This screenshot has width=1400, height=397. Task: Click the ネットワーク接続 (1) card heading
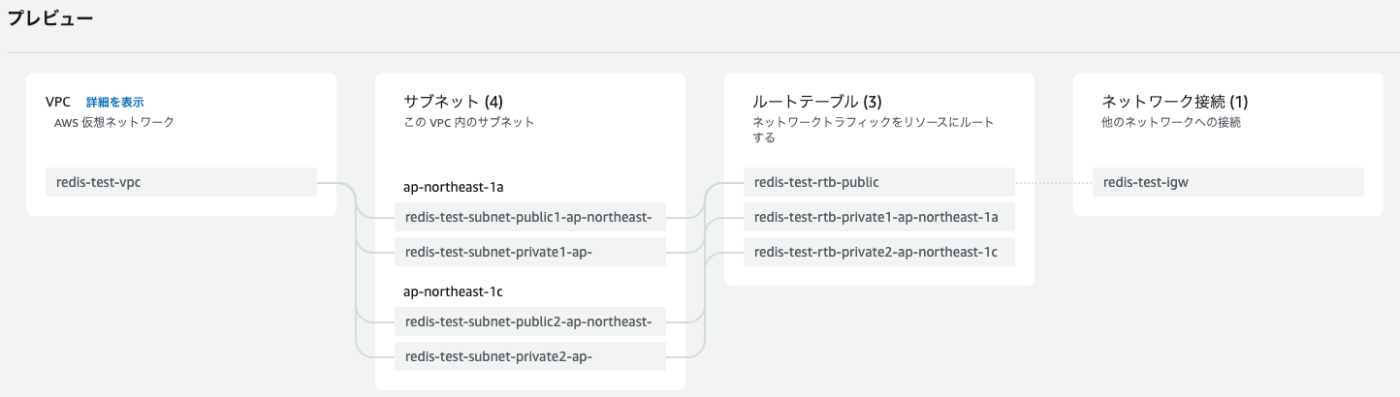click(1174, 101)
